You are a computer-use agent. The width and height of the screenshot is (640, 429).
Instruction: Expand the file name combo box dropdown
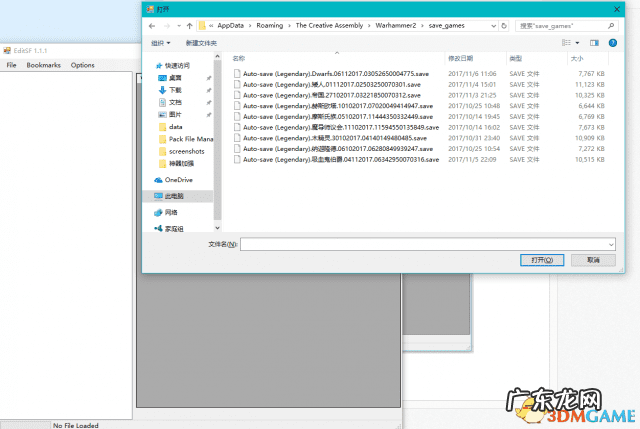coord(609,243)
